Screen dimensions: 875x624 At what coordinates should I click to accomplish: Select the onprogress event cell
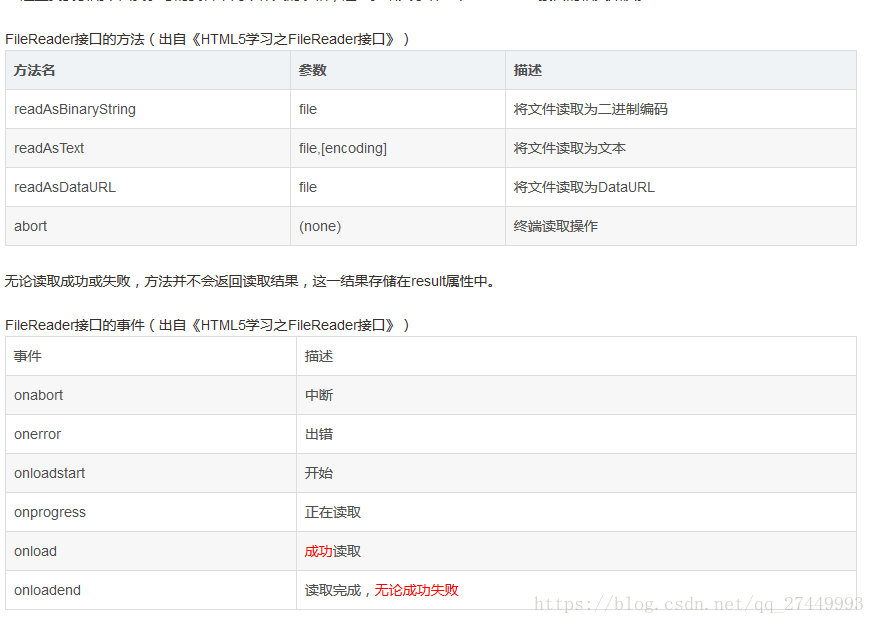151,512
